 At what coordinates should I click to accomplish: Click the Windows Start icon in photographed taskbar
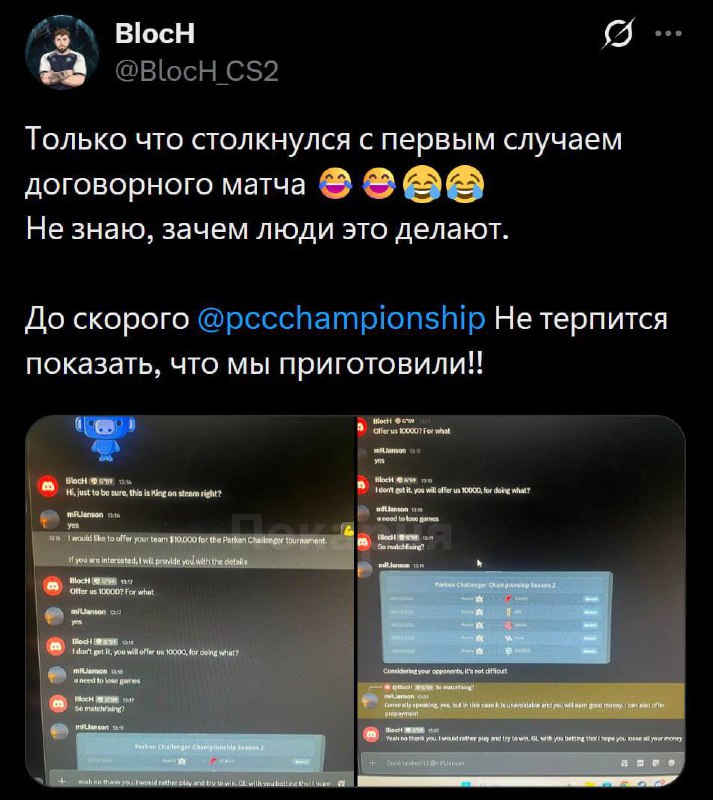point(466,783)
